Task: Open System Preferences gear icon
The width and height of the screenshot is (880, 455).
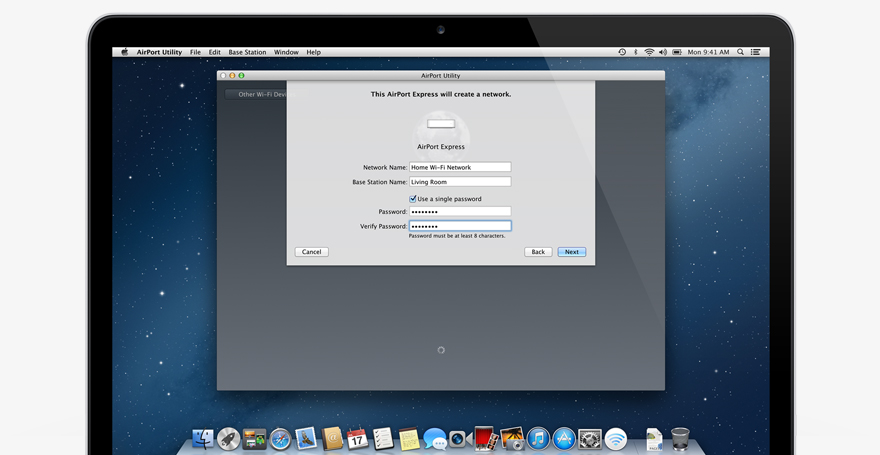Action: click(x=590, y=439)
